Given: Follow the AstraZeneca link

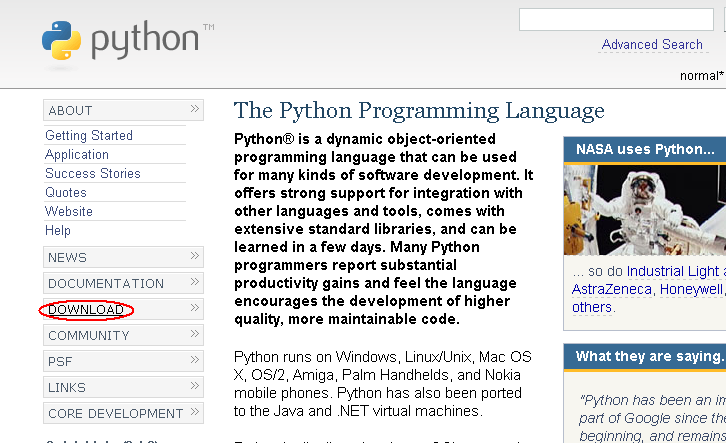Looking at the screenshot, I should pos(610,290).
